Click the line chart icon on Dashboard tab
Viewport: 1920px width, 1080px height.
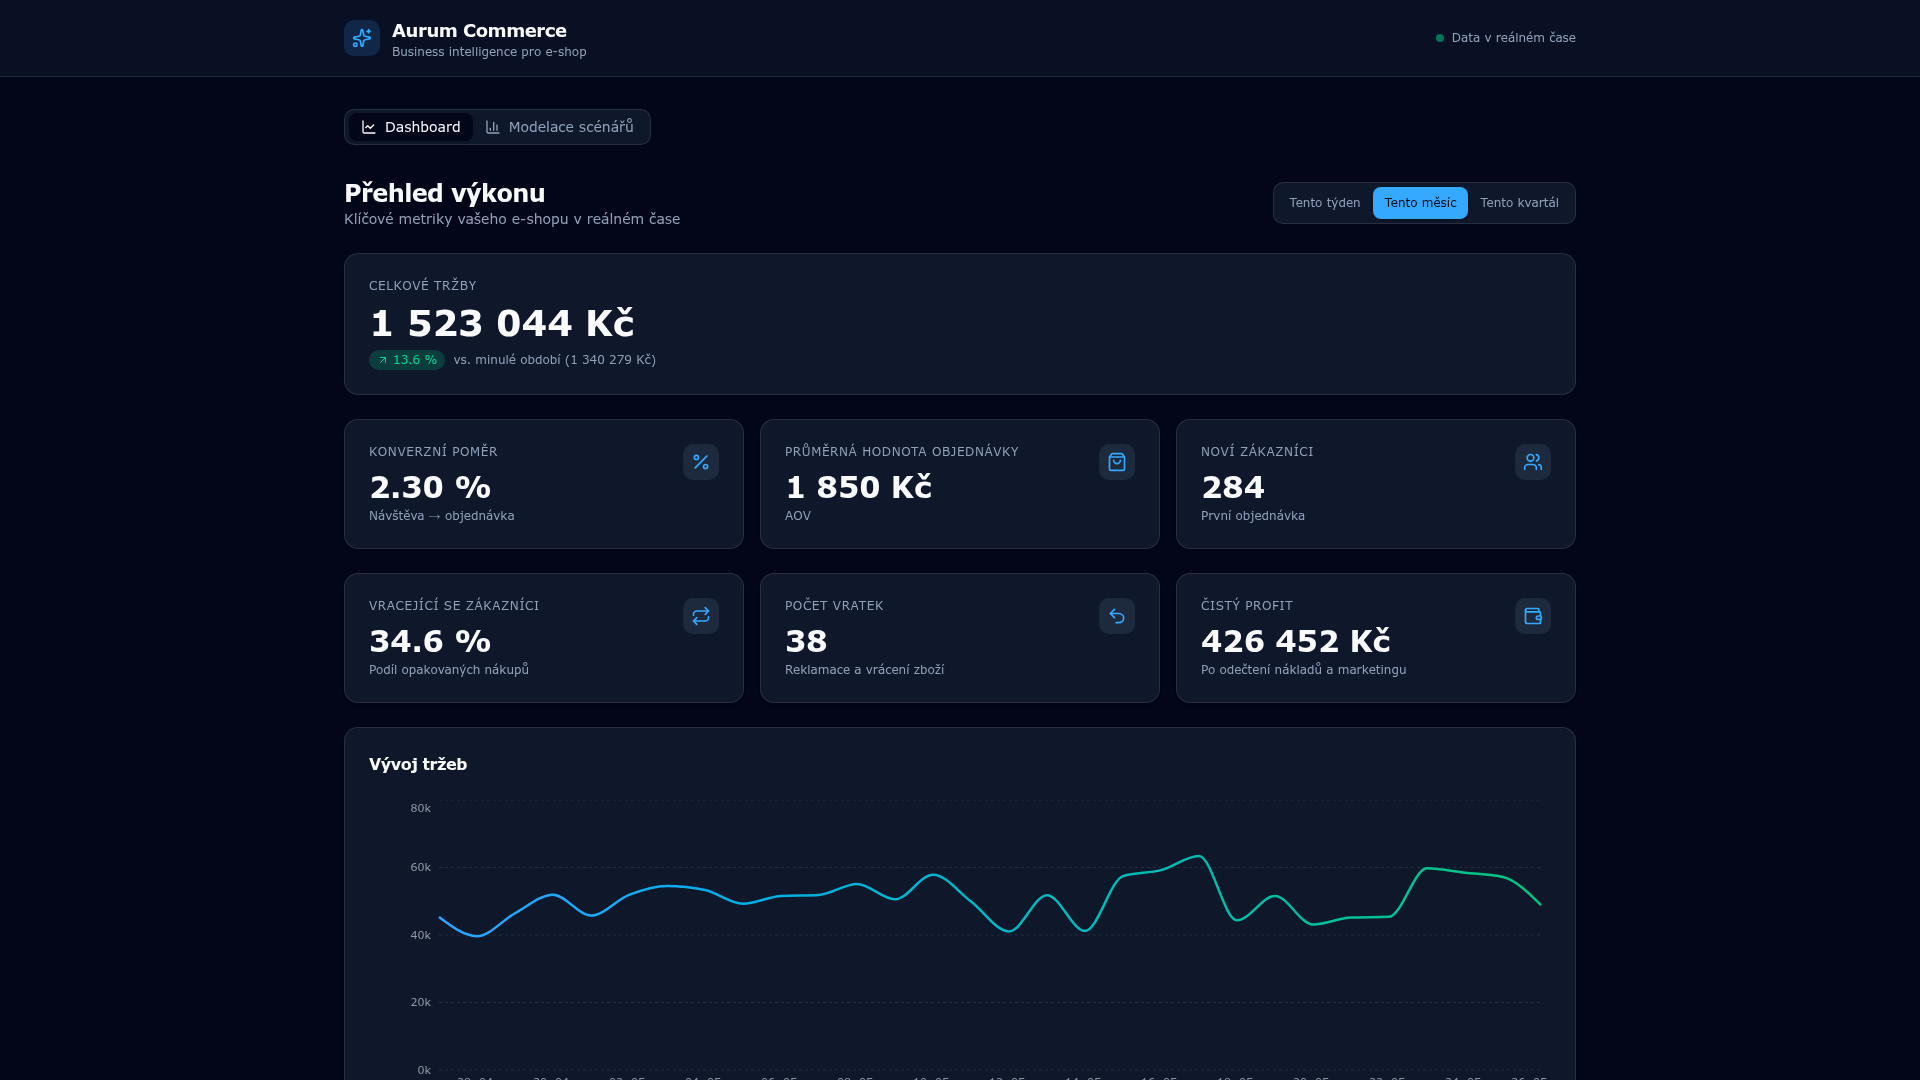[x=369, y=127]
